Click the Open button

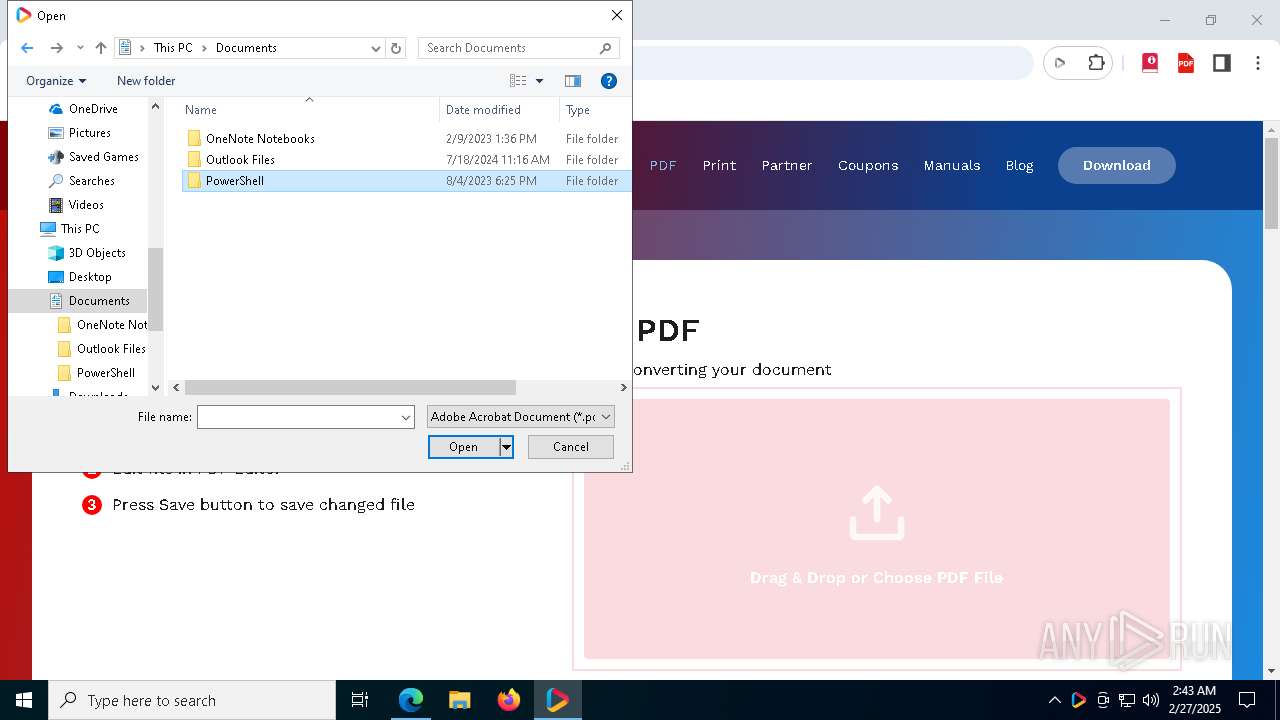coord(463,447)
